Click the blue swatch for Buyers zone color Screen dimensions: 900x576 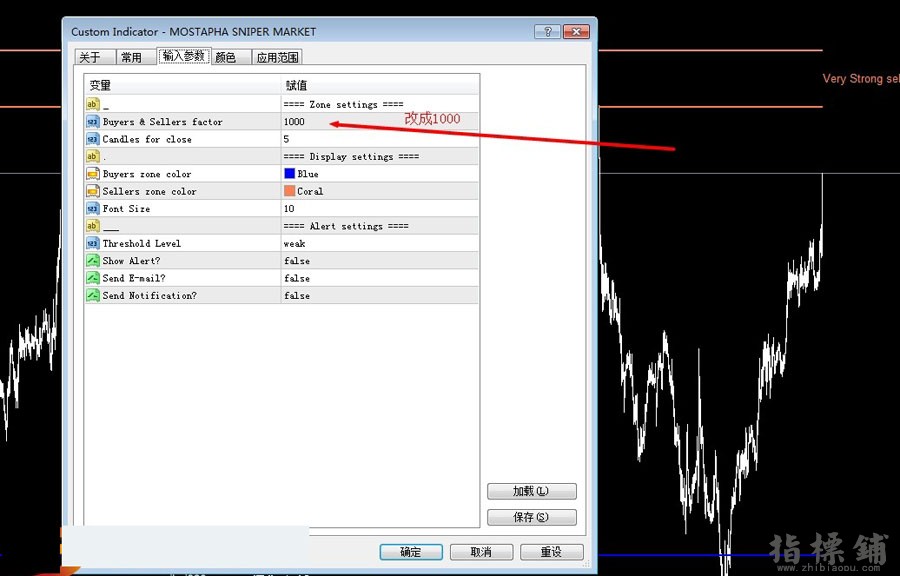[x=289, y=173]
